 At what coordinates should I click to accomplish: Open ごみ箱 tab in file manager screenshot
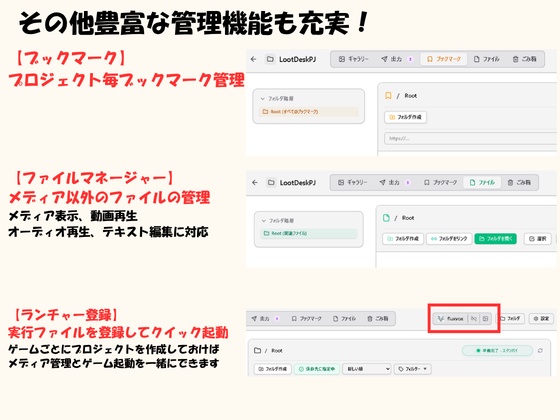(x=519, y=182)
